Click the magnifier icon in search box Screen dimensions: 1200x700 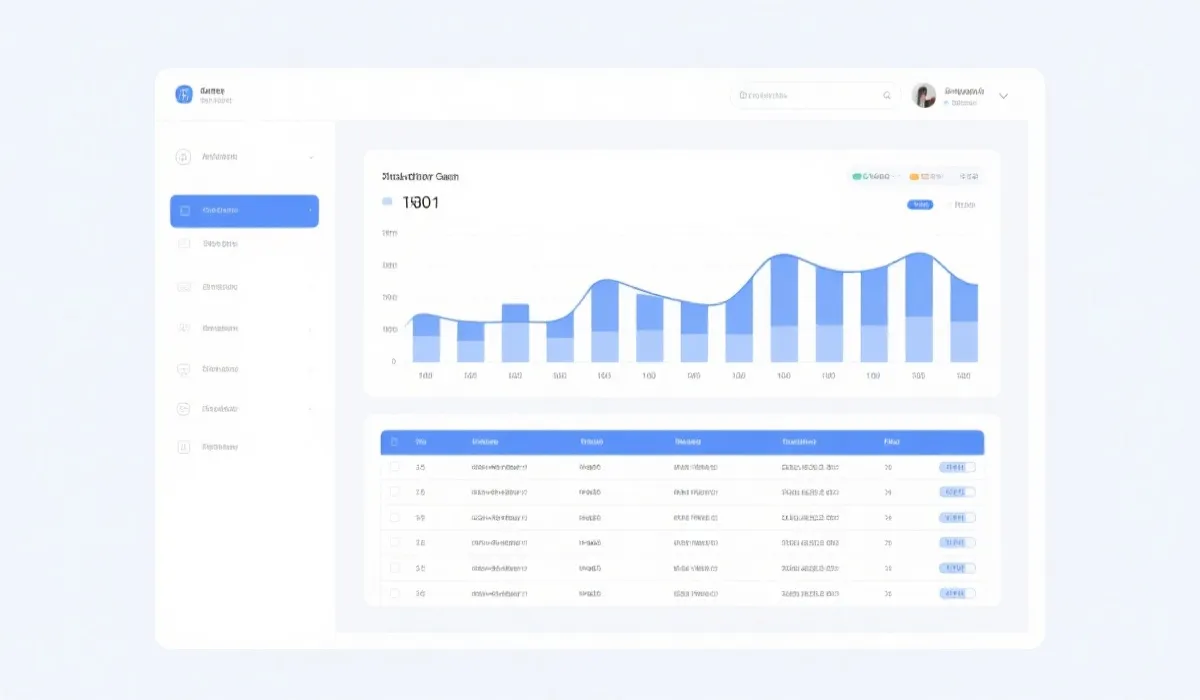click(x=886, y=96)
